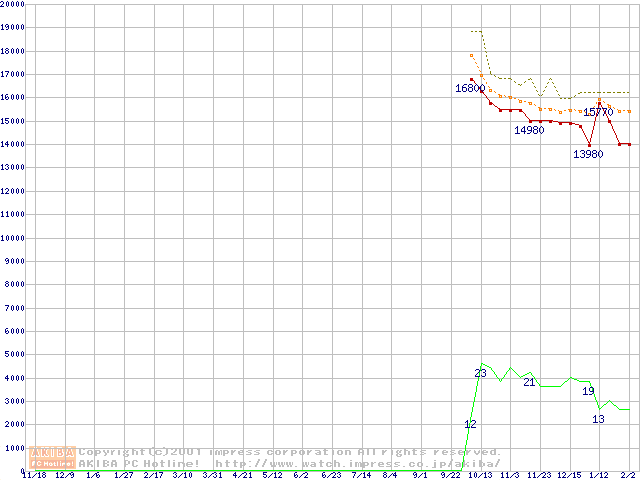Select the 6/23 date axis label
The height and width of the screenshot is (480, 640).
pos(331,475)
